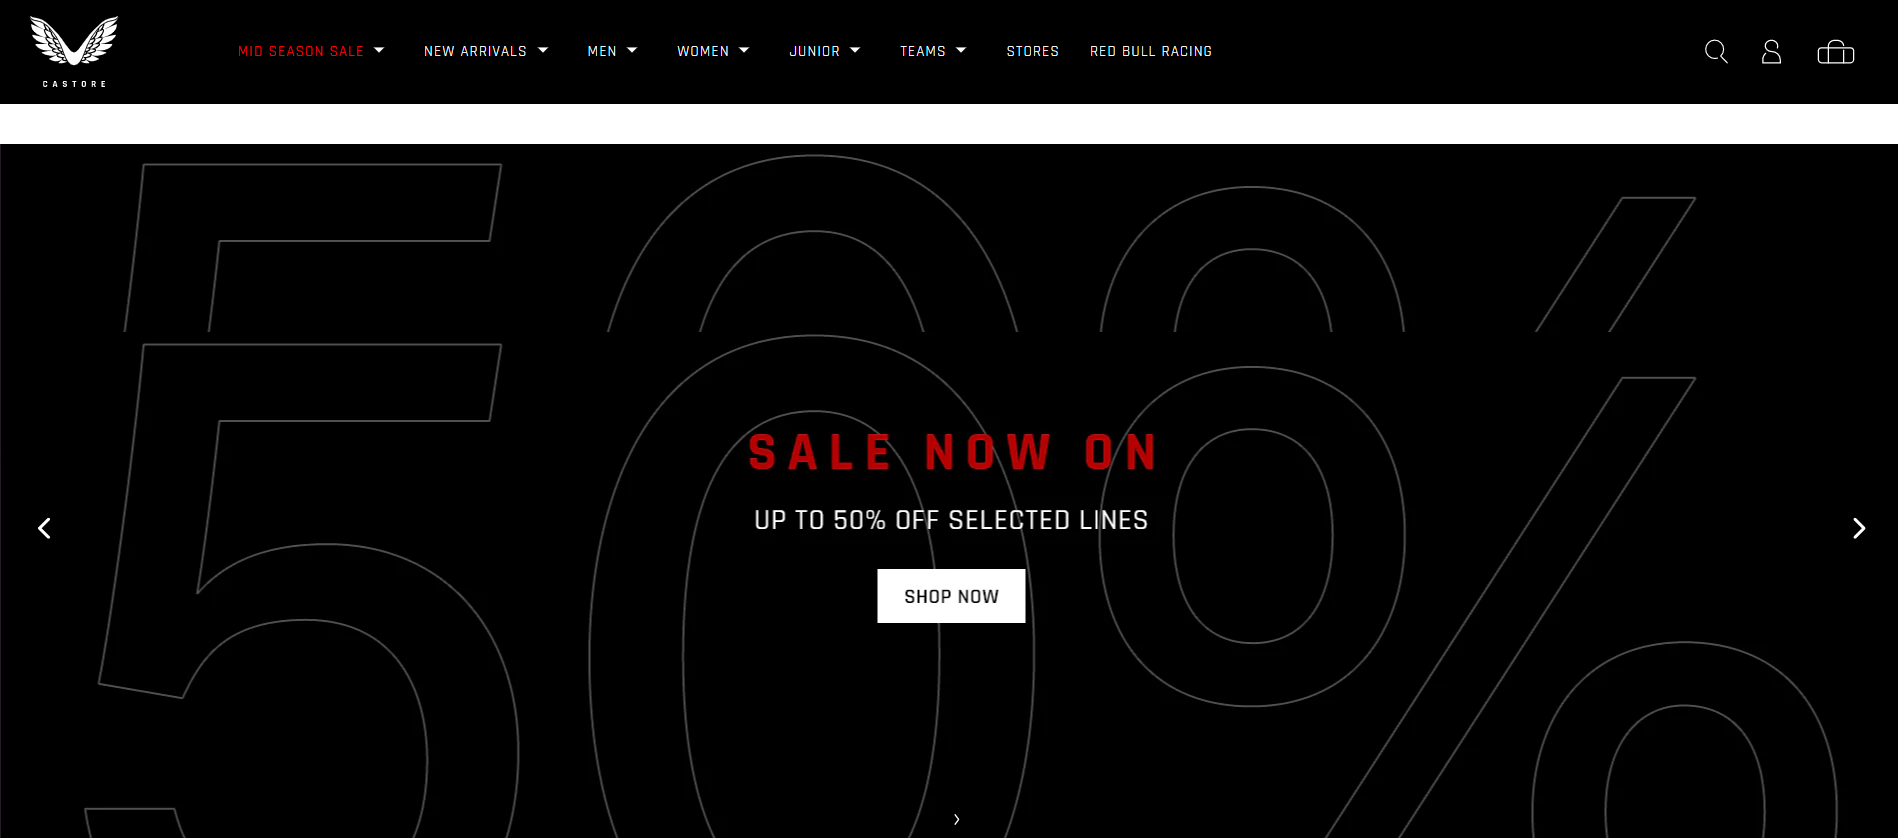Expand the Mid Season Sale dropdown arrow
Viewport: 1898px width, 838px height.
point(379,50)
